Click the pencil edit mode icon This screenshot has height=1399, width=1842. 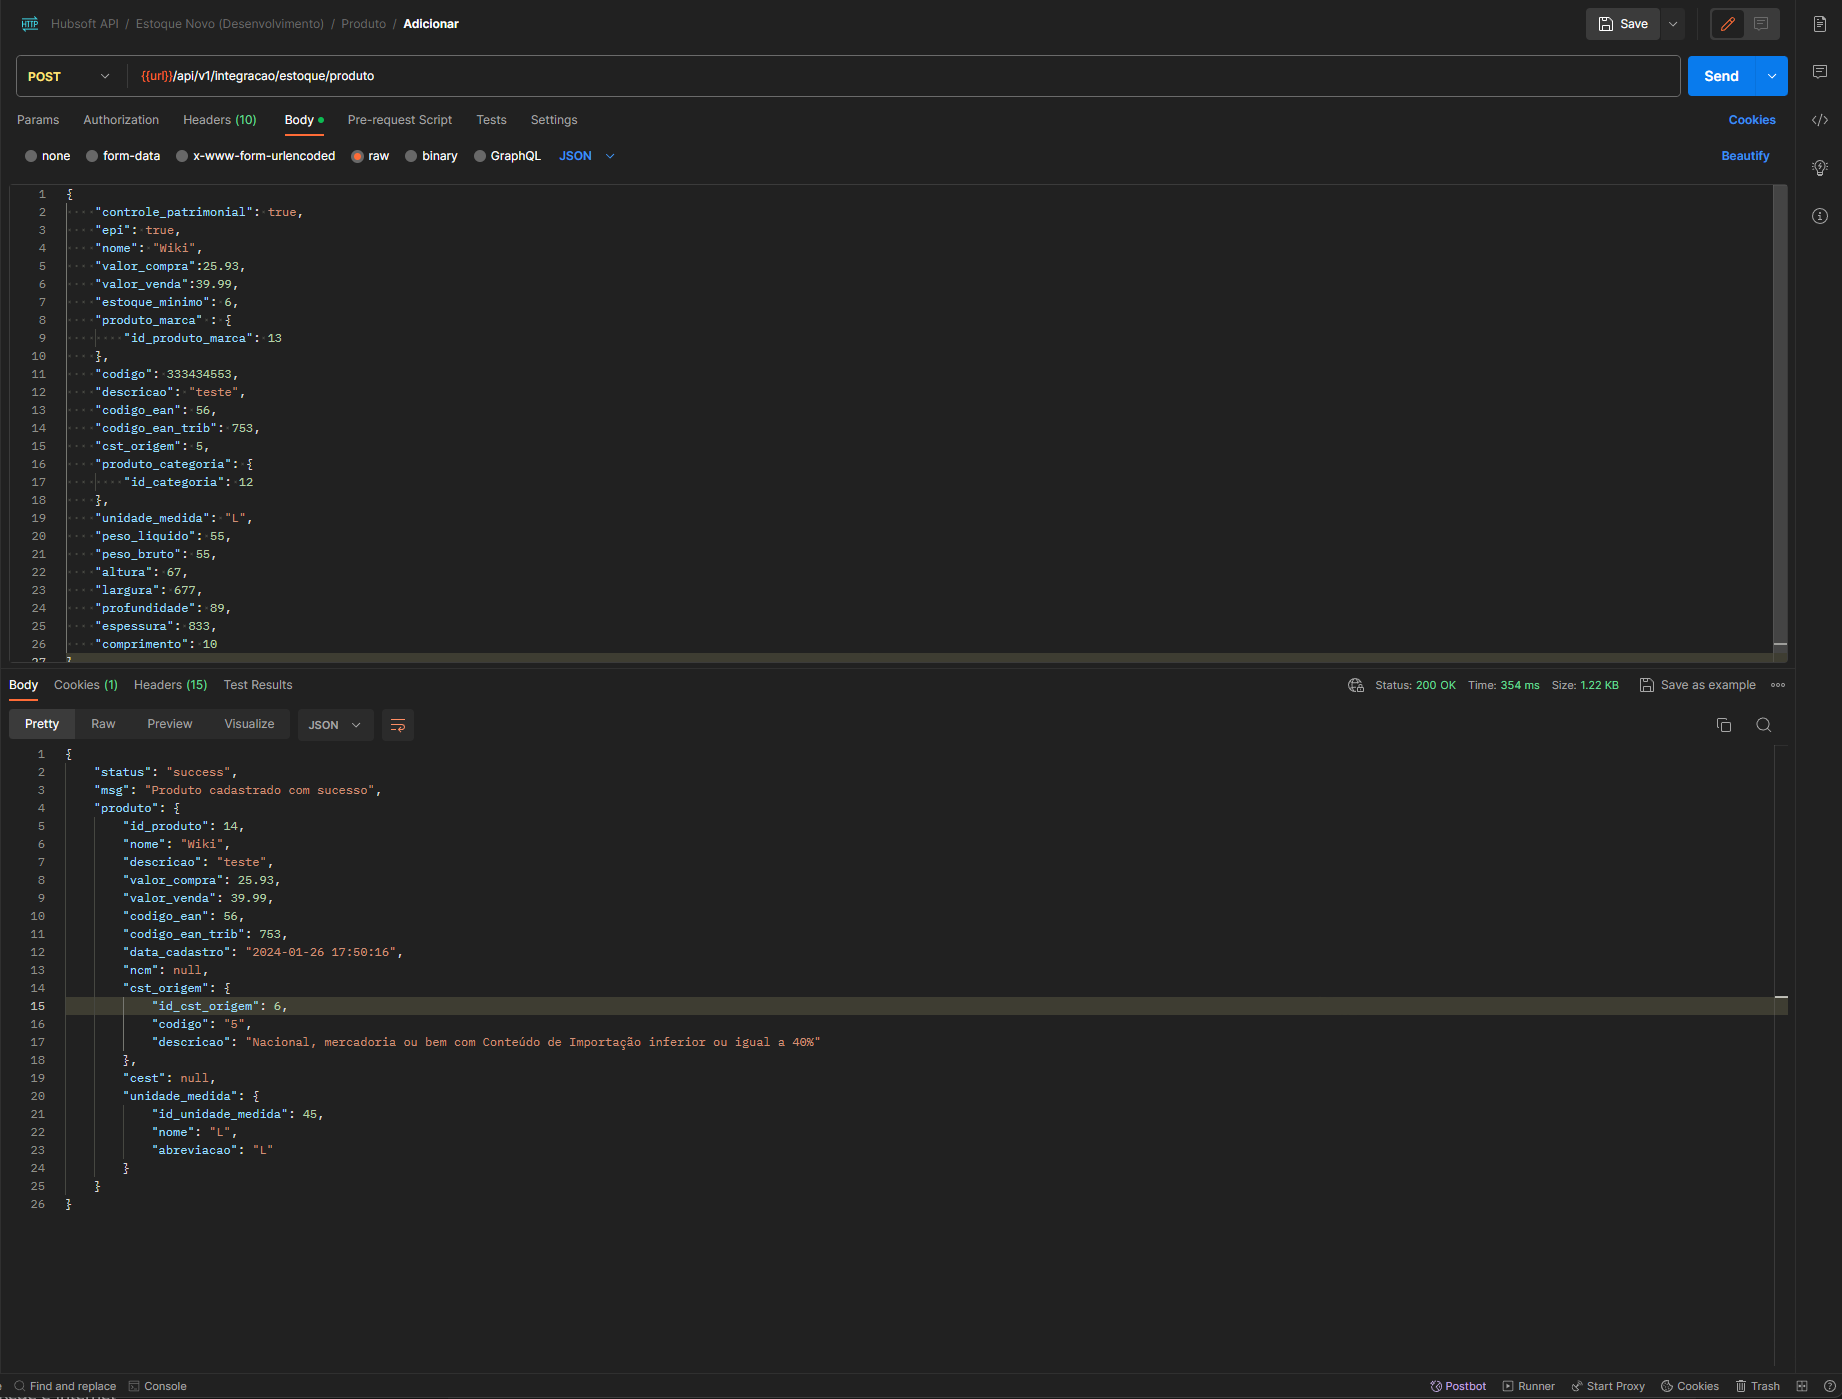pyautogui.click(x=1728, y=24)
